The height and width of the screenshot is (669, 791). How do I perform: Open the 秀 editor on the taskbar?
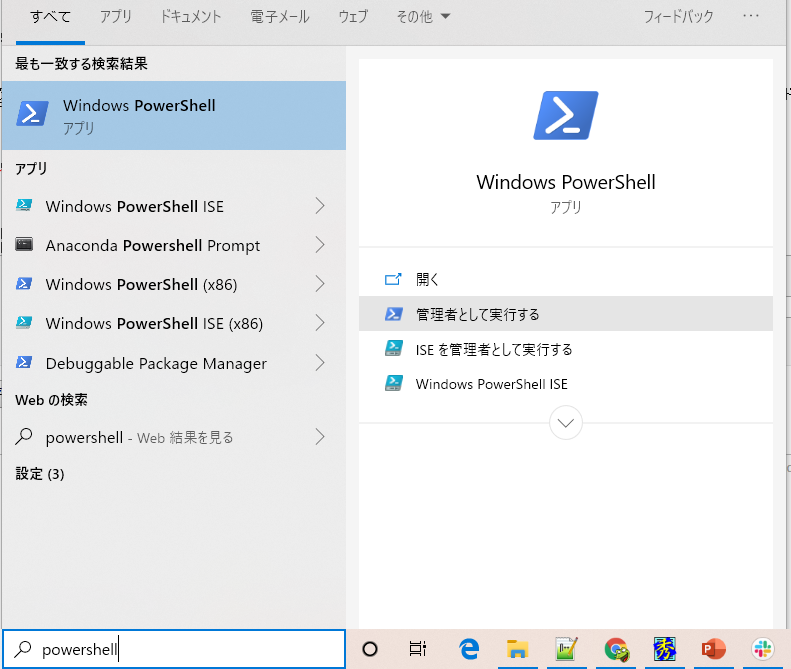click(x=664, y=649)
